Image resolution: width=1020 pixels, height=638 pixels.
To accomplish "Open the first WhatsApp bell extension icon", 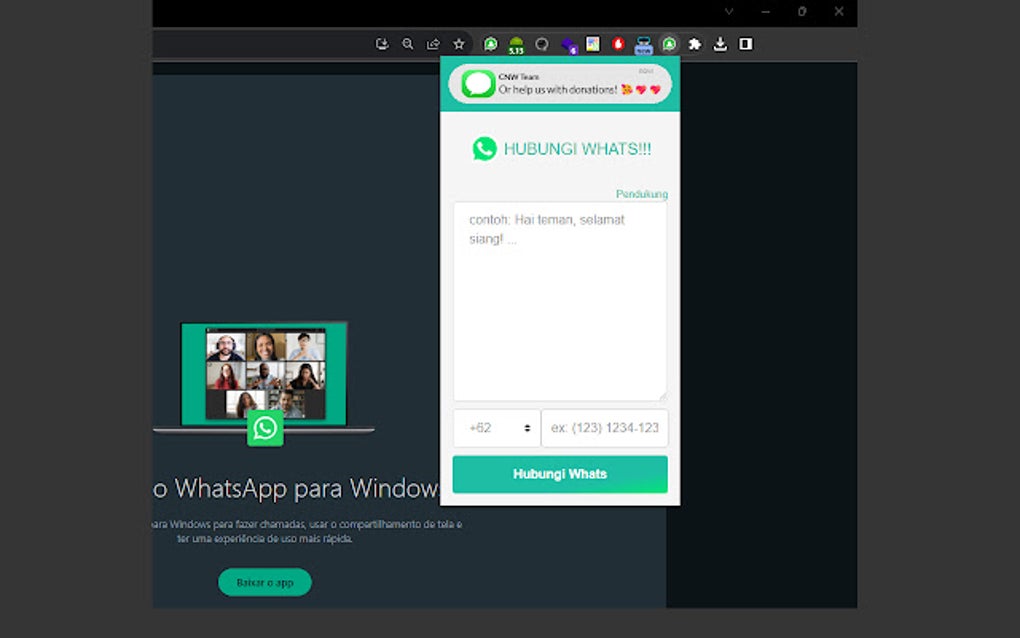I will pyautogui.click(x=490, y=44).
